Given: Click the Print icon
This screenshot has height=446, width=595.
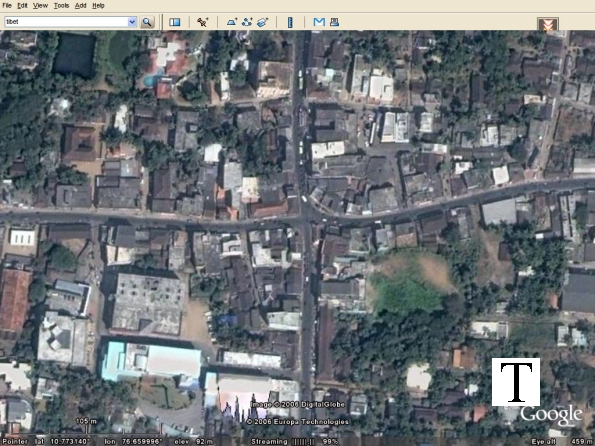Looking at the screenshot, I should (334, 22).
